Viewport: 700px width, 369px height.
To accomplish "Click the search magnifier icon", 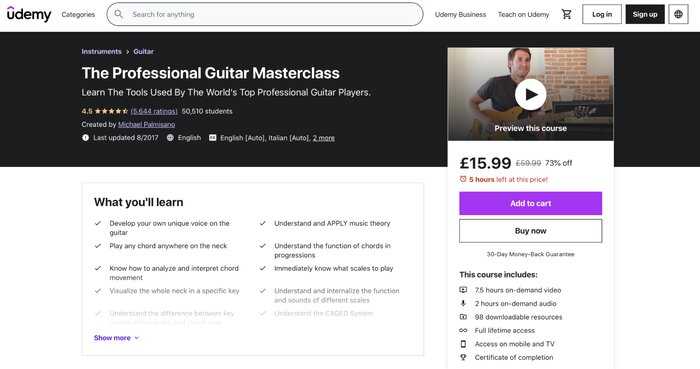I will pos(118,14).
